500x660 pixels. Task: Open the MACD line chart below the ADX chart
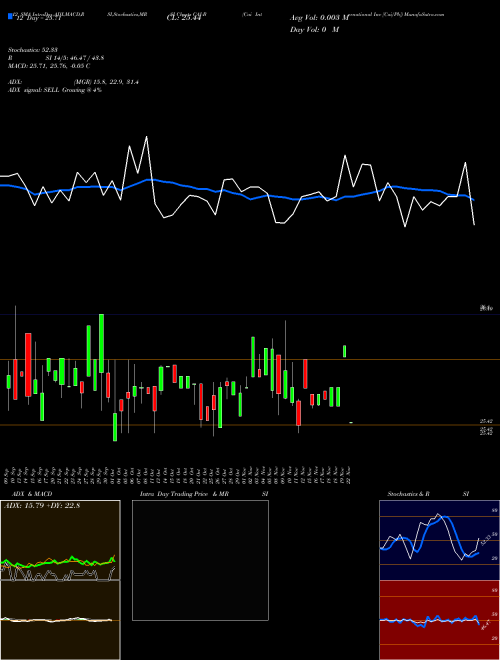pyautogui.click(x=60, y=620)
